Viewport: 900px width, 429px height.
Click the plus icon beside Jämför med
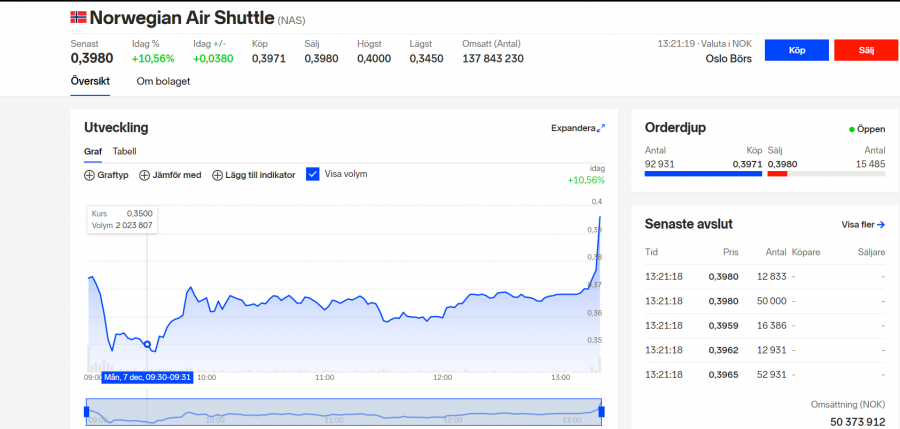(144, 175)
